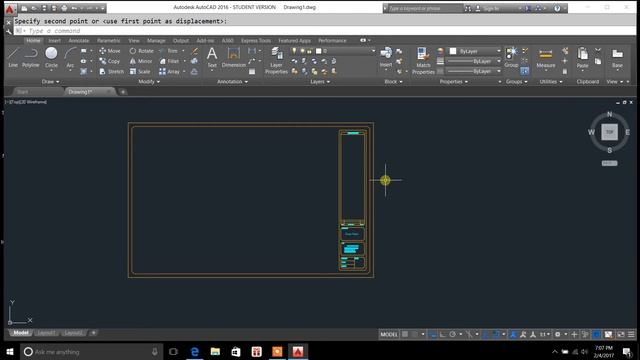Activate the Mirror command

click(x=141, y=61)
